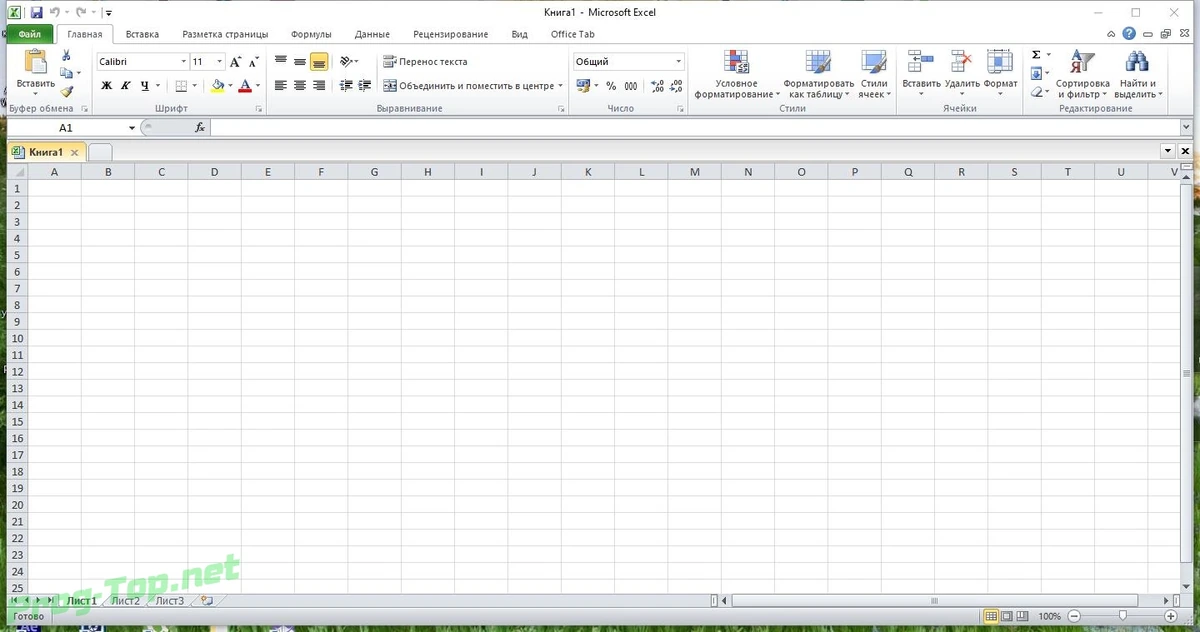
Task: Expand the Name Box A1 dropdown
Action: click(x=132, y=128)
